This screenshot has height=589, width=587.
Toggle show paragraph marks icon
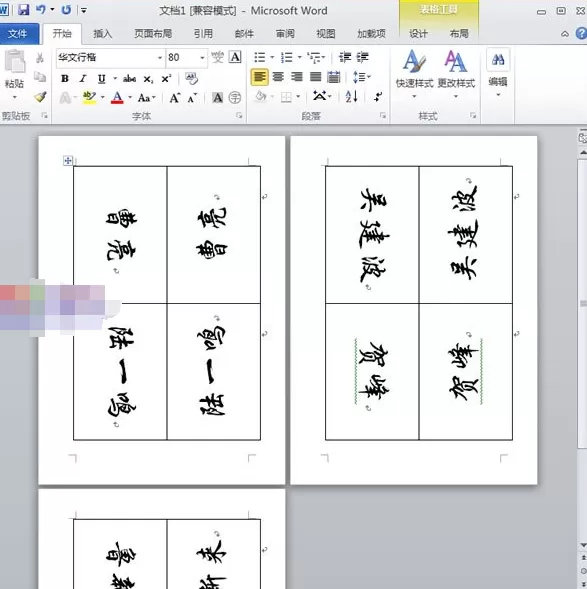point(378,97)
